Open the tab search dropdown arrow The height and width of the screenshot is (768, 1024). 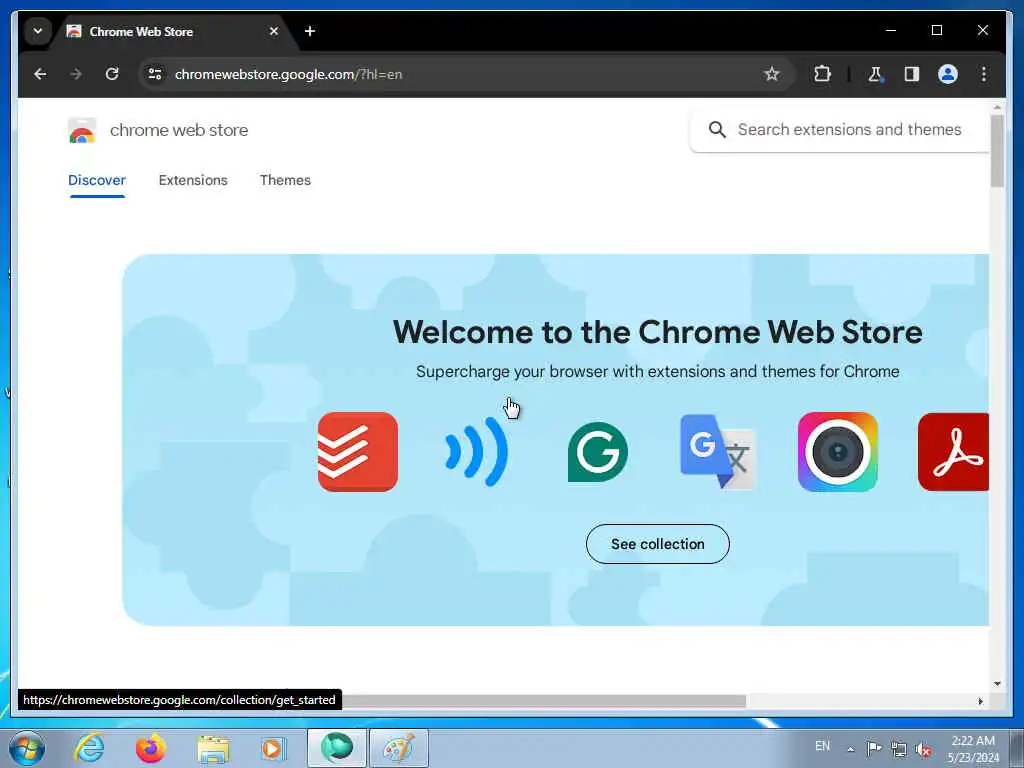(x=38, y=31)
